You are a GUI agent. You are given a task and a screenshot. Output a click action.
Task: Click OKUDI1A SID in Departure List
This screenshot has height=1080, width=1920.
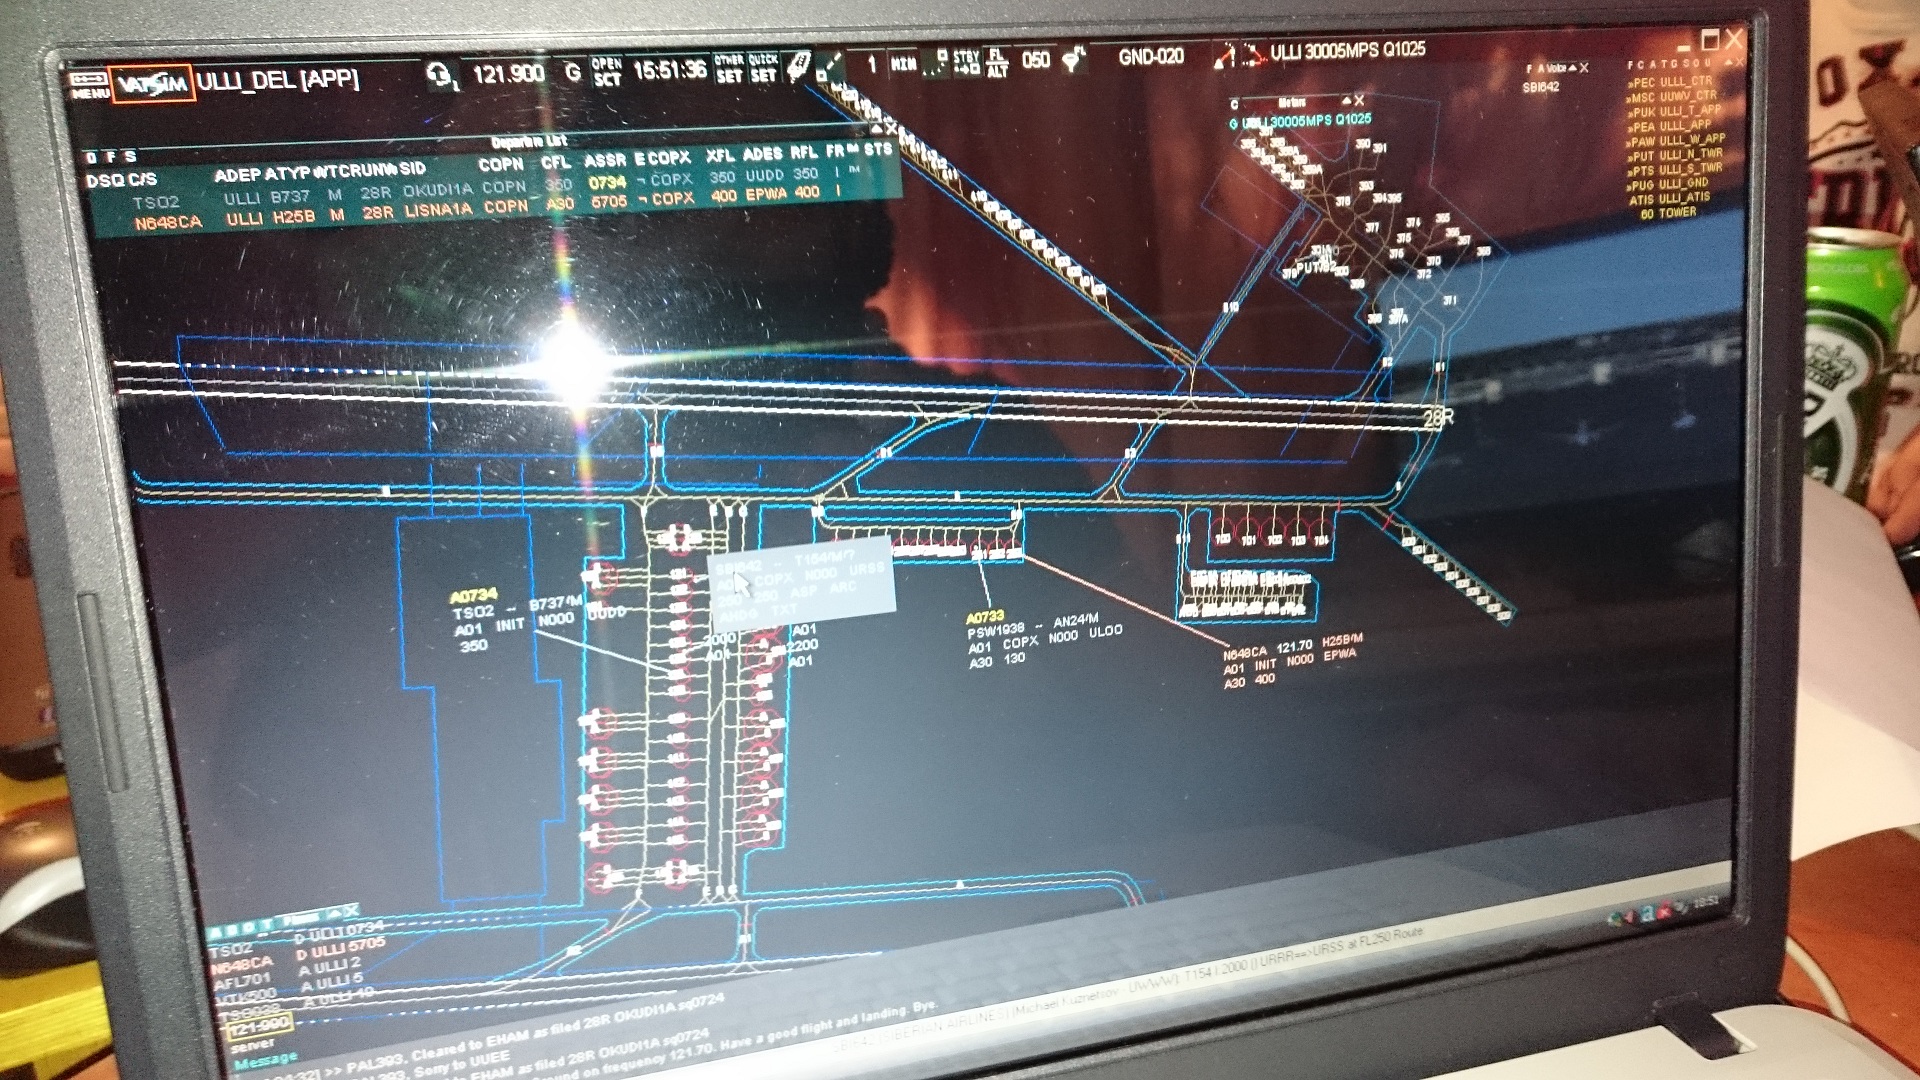(x=437, y=190)
